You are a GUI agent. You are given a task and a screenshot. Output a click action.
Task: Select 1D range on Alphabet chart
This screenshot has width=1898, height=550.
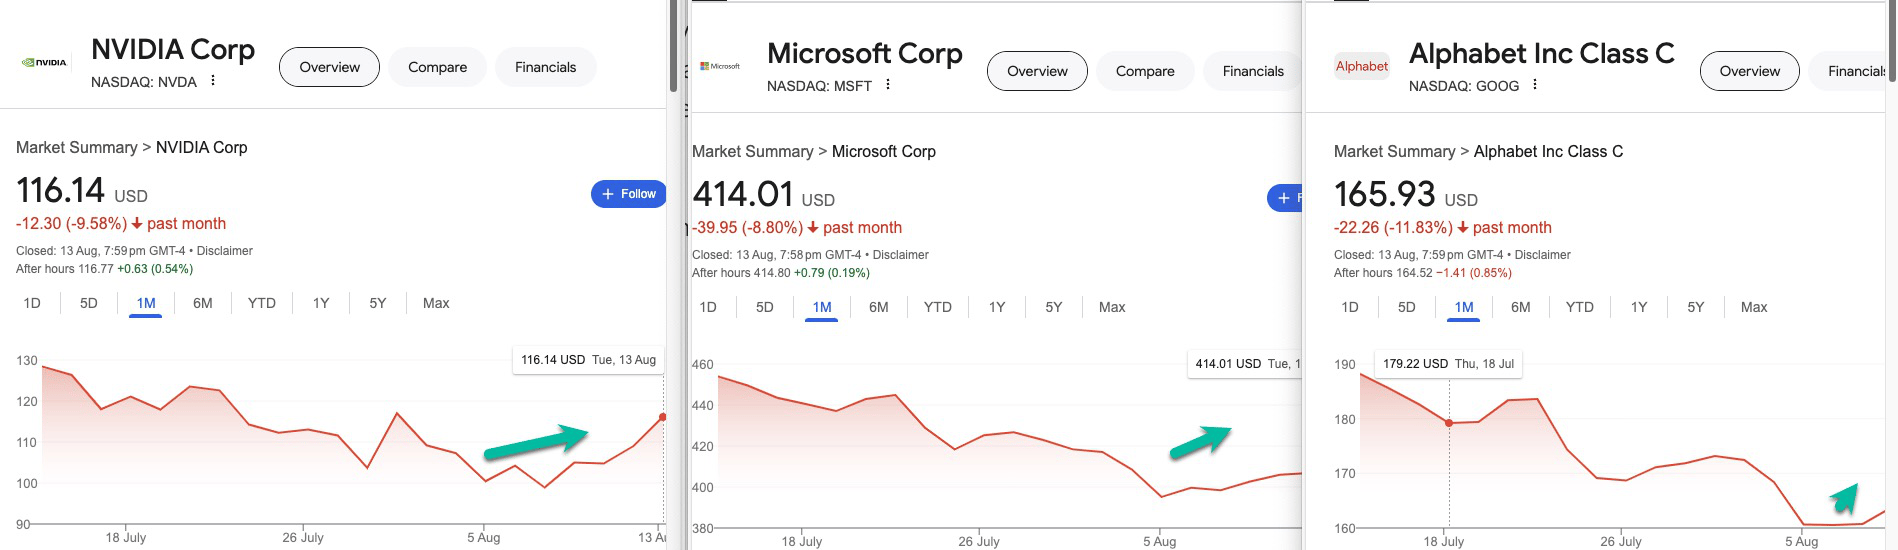tap(1350, 307)
